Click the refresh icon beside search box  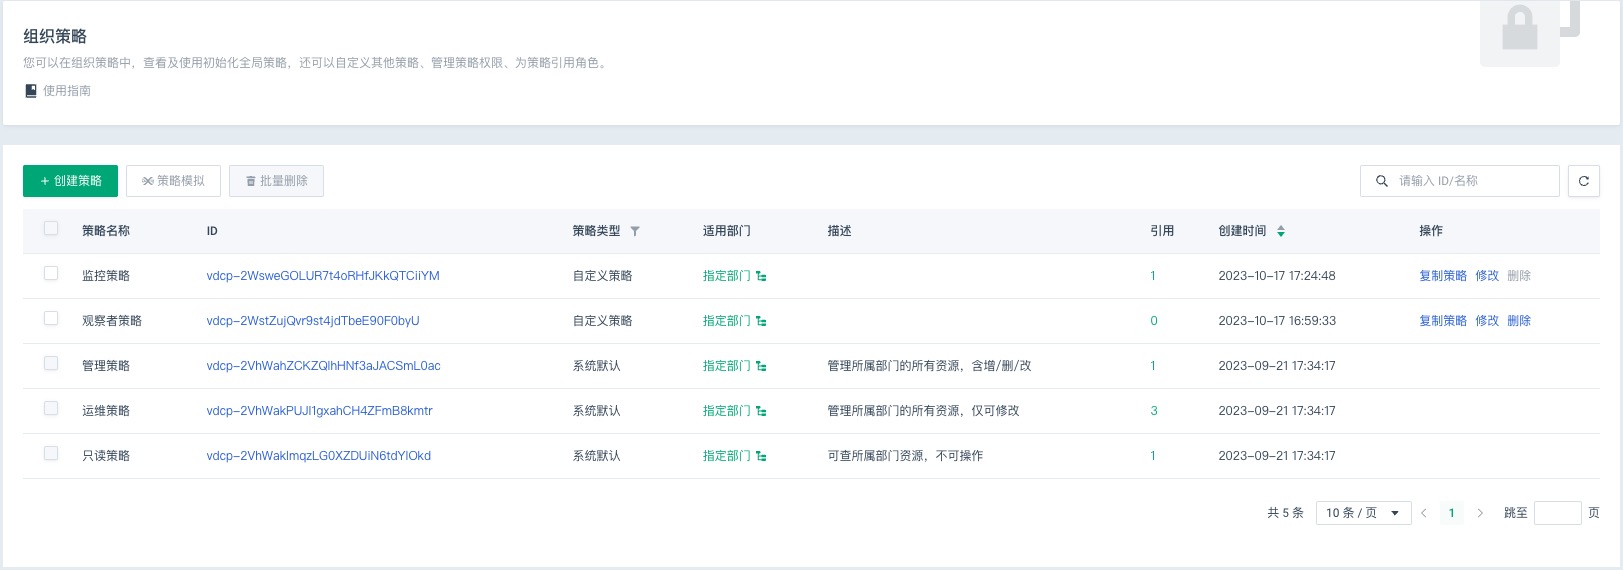pos(1583,181)
